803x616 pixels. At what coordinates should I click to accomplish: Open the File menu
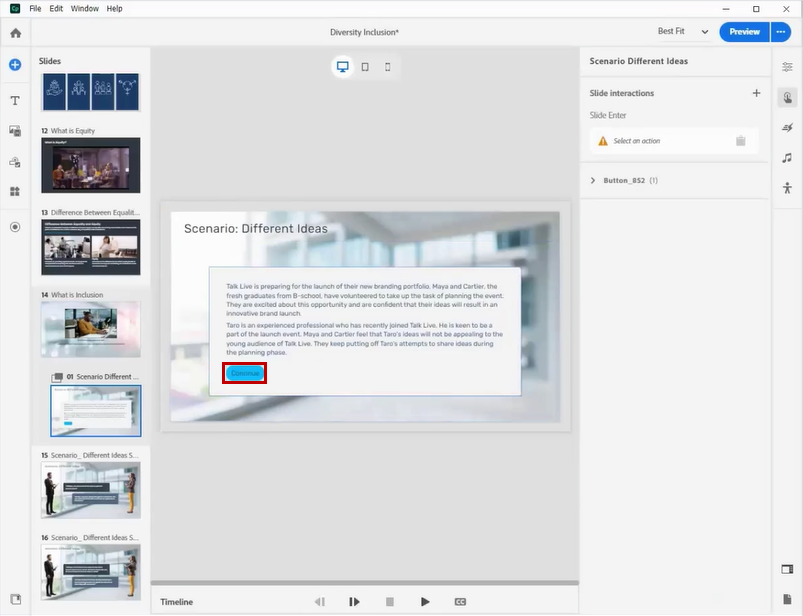pyautogui.click(x=35, y=9)
